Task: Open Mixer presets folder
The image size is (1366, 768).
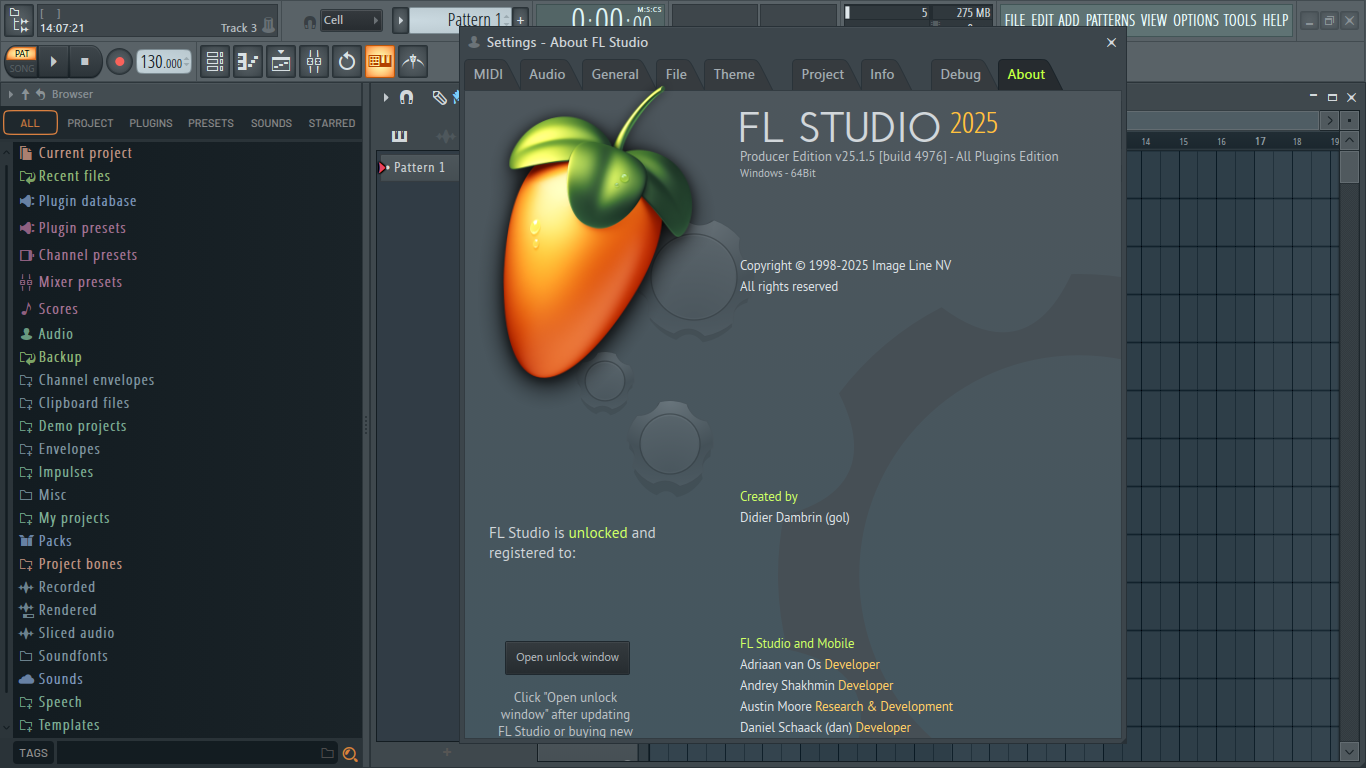Action: (71, 282)
